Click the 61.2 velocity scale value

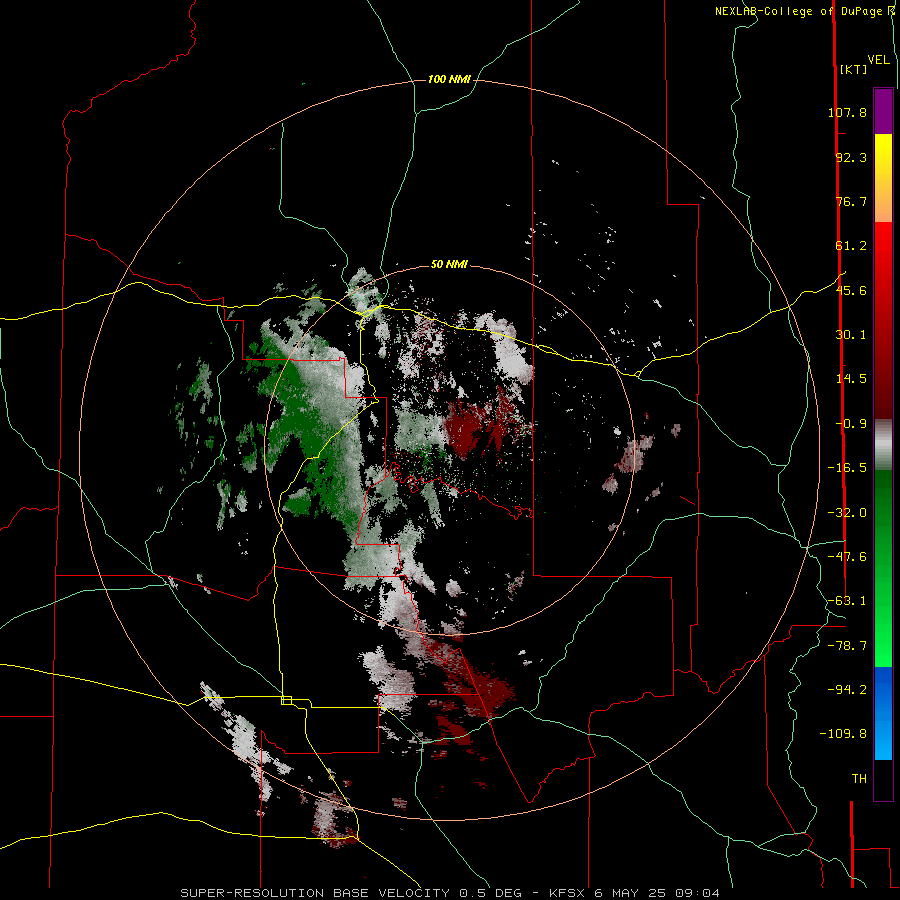pyautogui.click(x=851, y=246)
